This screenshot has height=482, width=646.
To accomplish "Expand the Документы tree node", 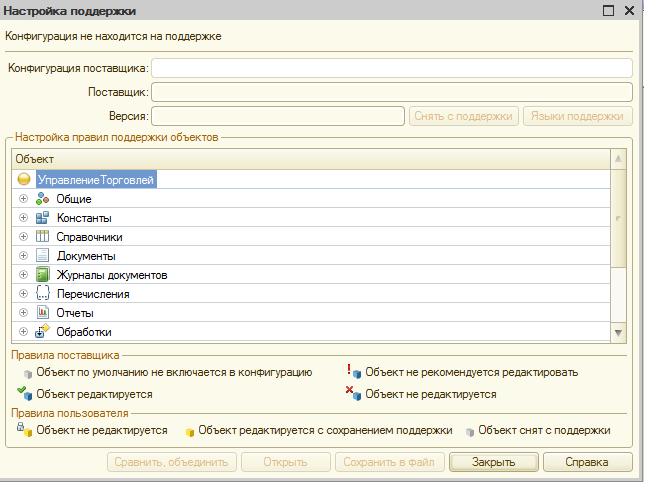I will coord(24,256).
